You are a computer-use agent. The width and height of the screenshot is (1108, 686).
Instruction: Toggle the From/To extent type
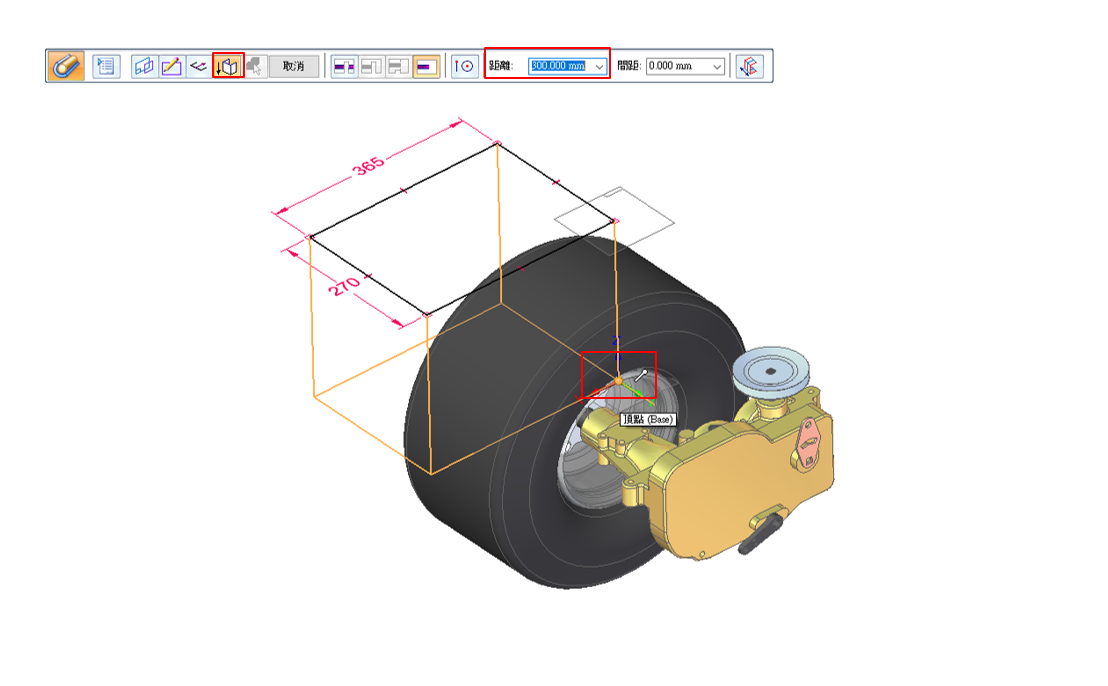398,66
